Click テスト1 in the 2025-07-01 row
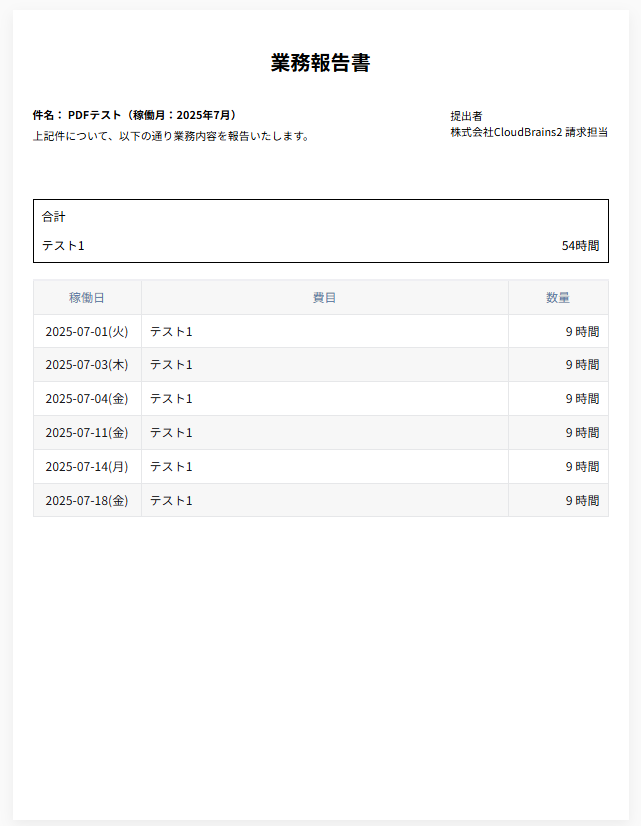This screenshot has height=826, width=641. 171,331
